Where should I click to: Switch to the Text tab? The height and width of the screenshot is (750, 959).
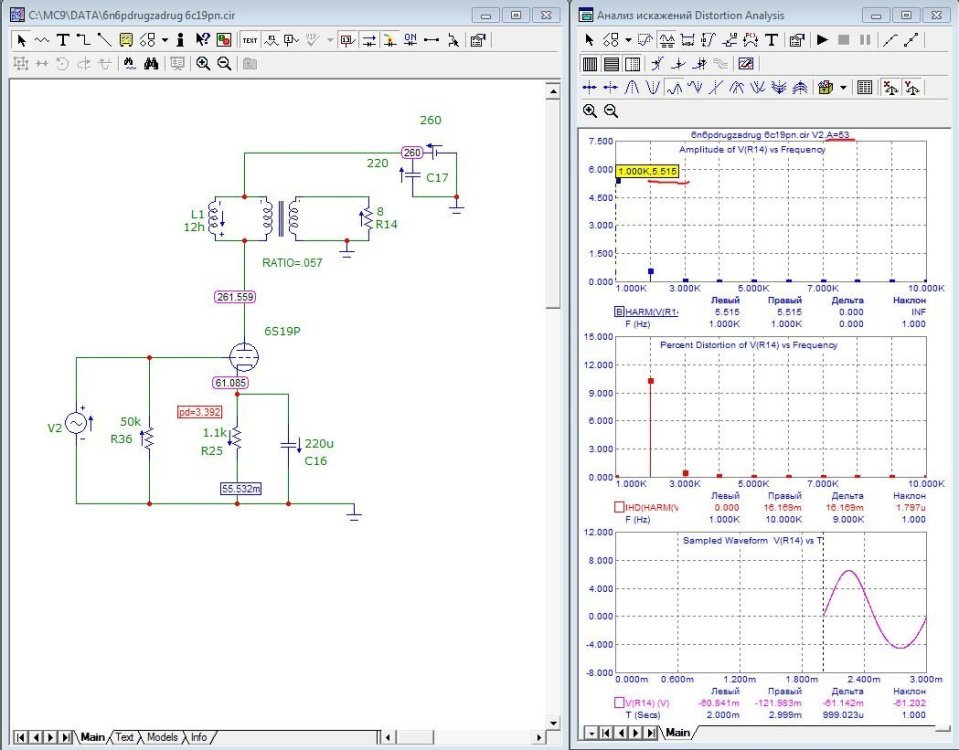125,737
